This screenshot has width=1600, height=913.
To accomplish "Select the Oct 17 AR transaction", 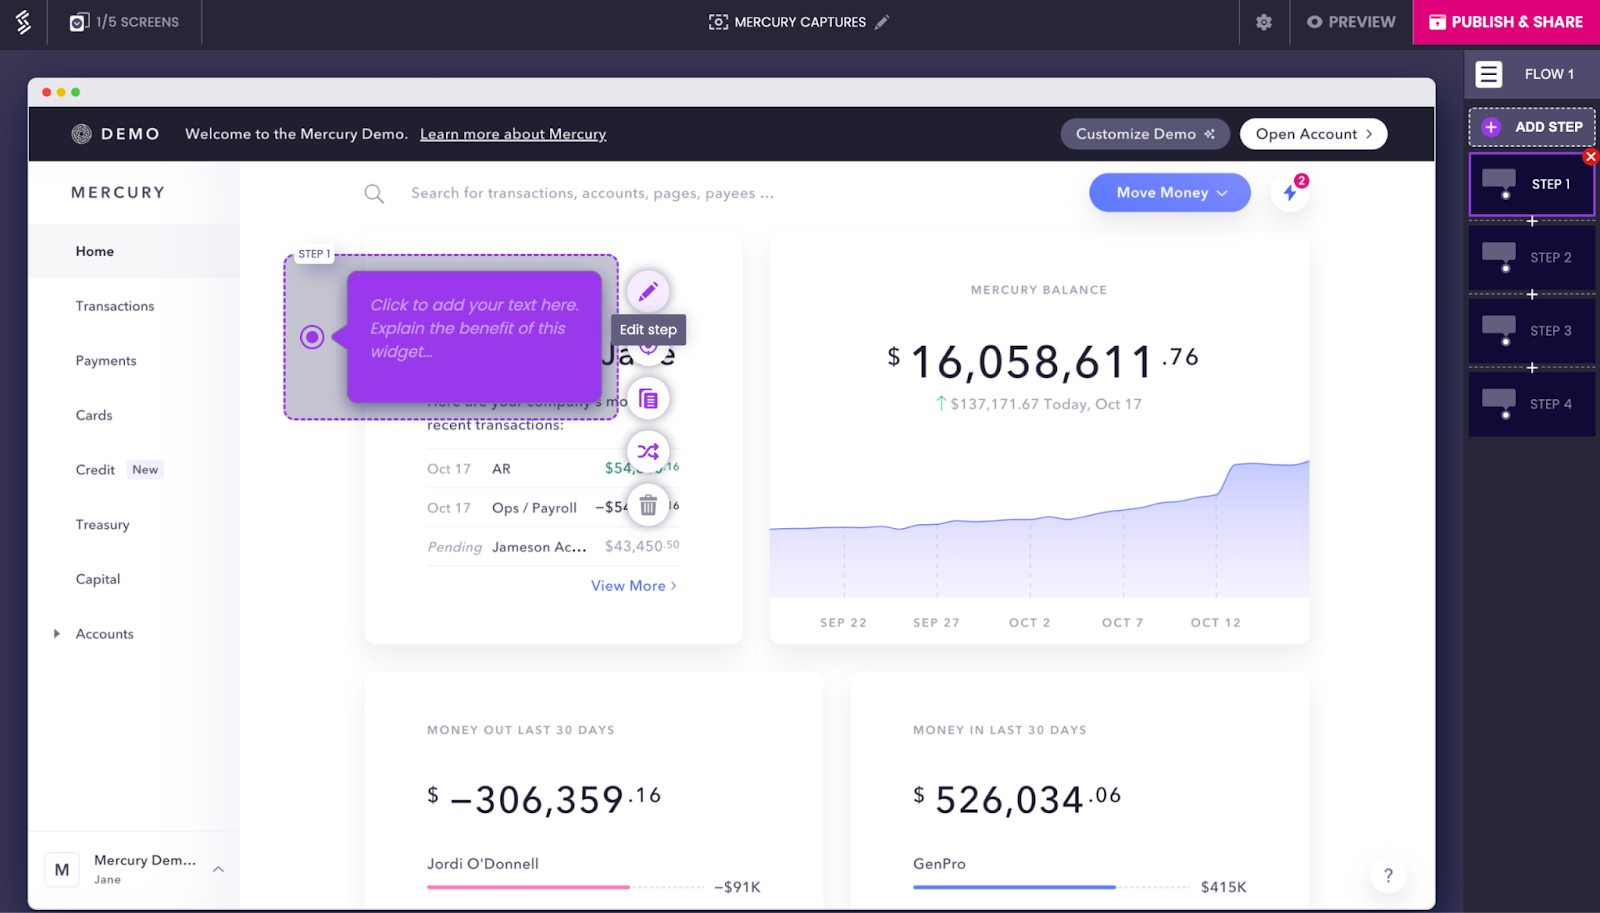I will coord(553,468).
